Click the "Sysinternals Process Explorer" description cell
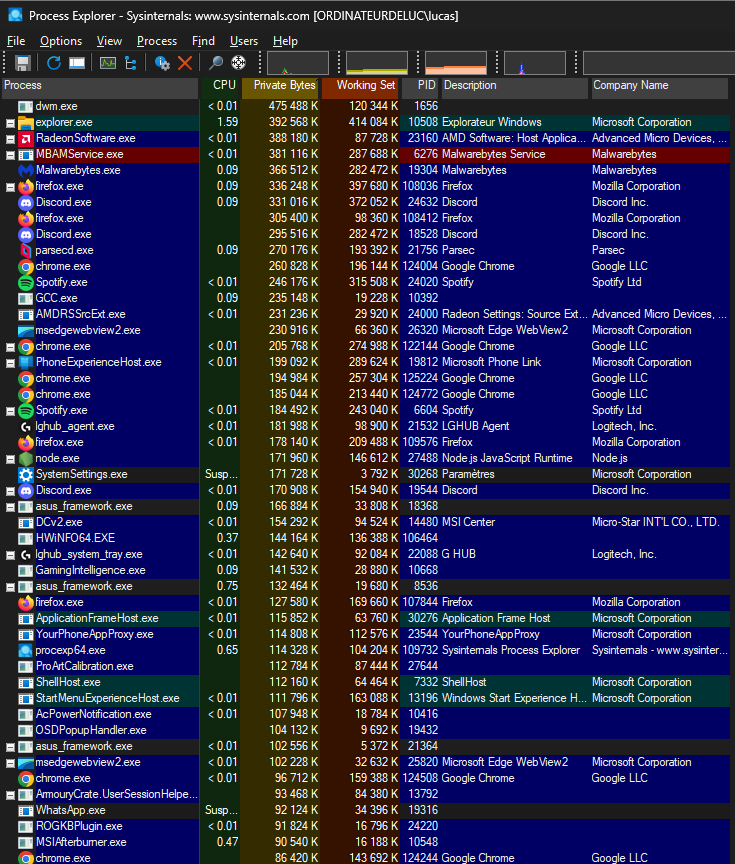 (511, 650)
